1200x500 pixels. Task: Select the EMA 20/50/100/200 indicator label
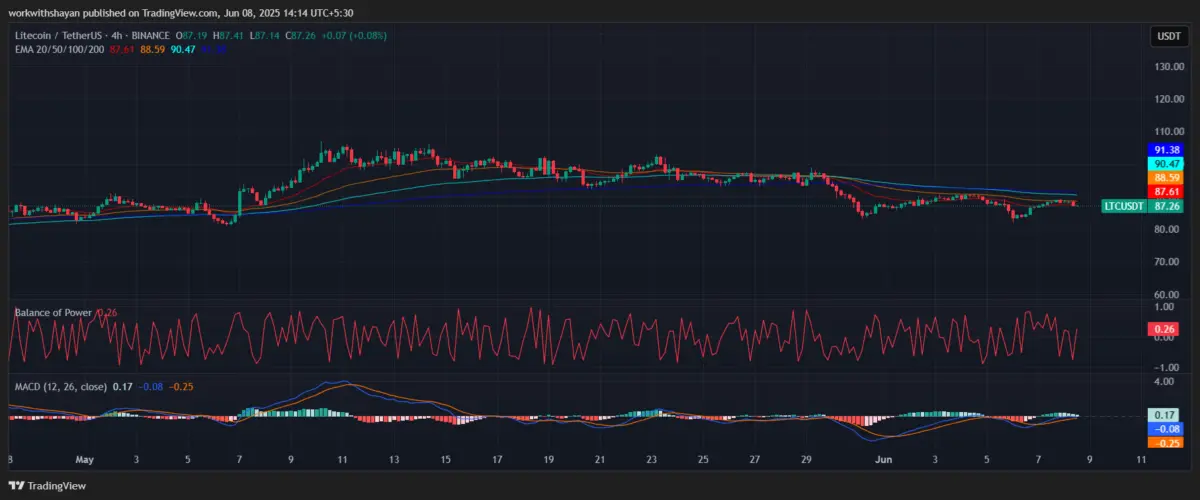click(x=60, y=48)
